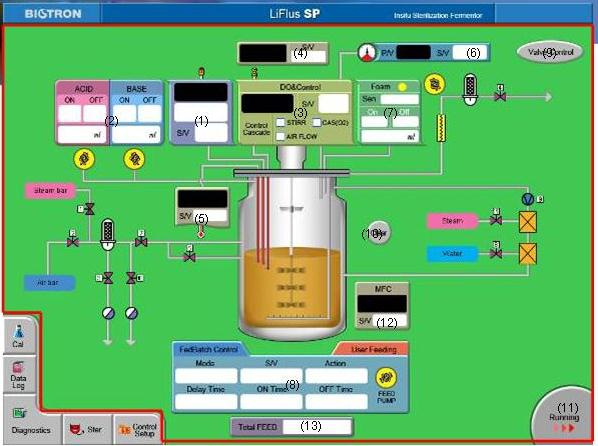Click the lower orange heat exchanger box

tap(528, 254)
